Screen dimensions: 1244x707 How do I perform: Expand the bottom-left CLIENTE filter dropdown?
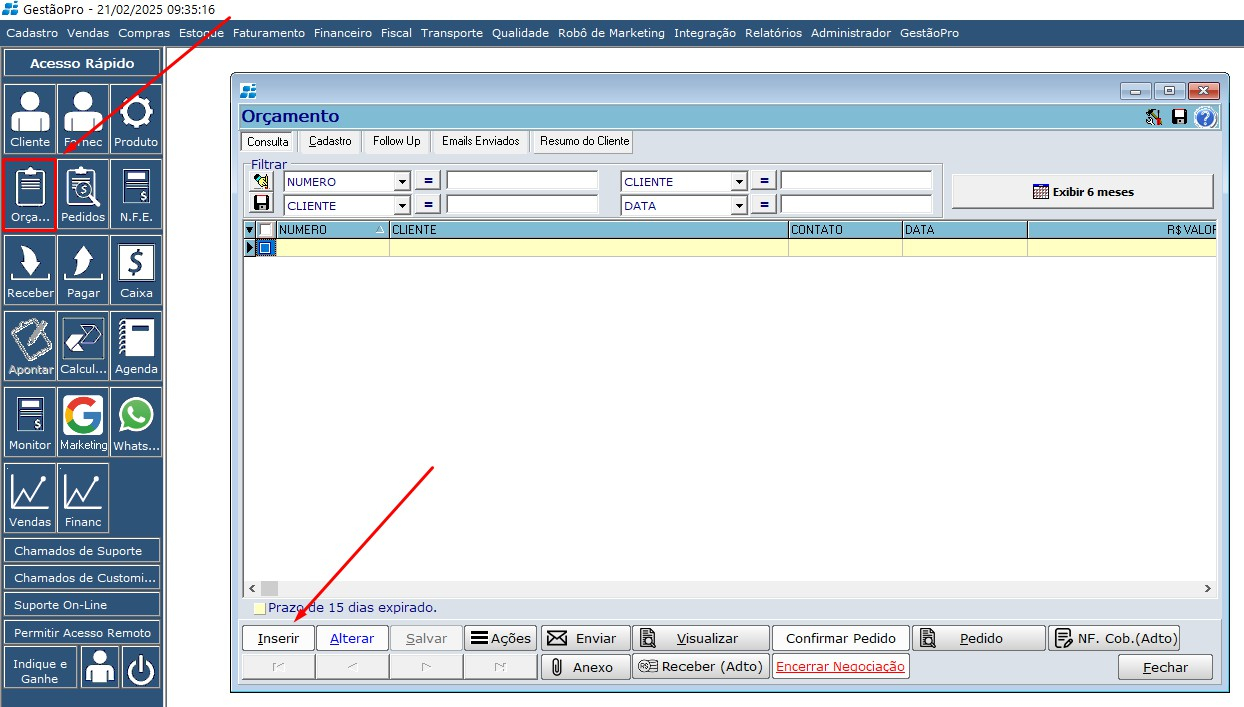[402, 205]
